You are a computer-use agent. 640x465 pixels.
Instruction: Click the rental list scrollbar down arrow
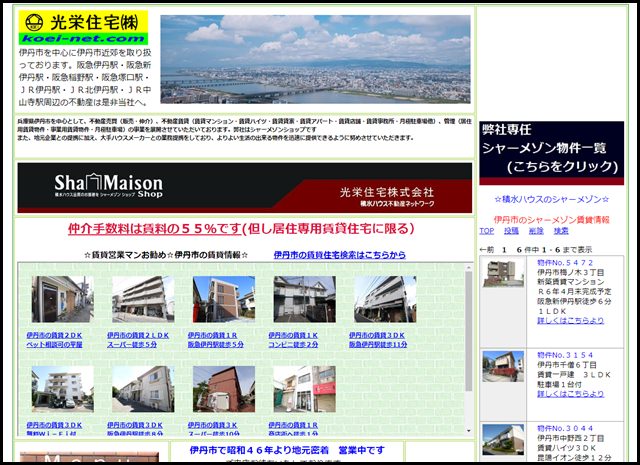click(x=469, y=431)
